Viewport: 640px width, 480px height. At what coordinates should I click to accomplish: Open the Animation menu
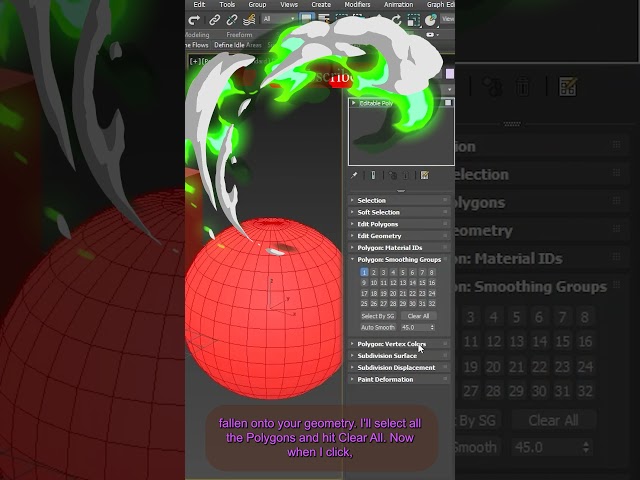tap(398, 4)
